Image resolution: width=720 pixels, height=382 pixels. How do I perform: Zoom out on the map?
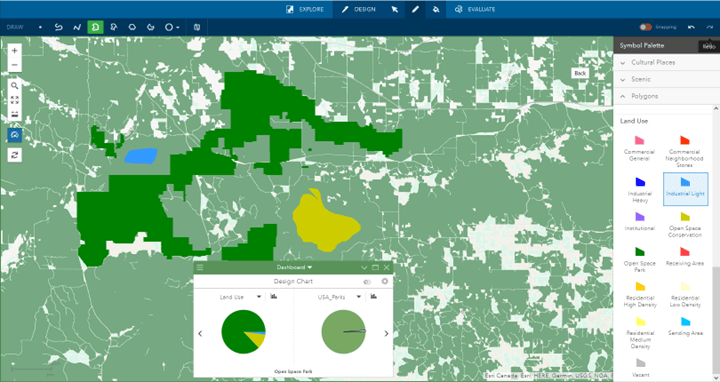[x=14, y=65]
